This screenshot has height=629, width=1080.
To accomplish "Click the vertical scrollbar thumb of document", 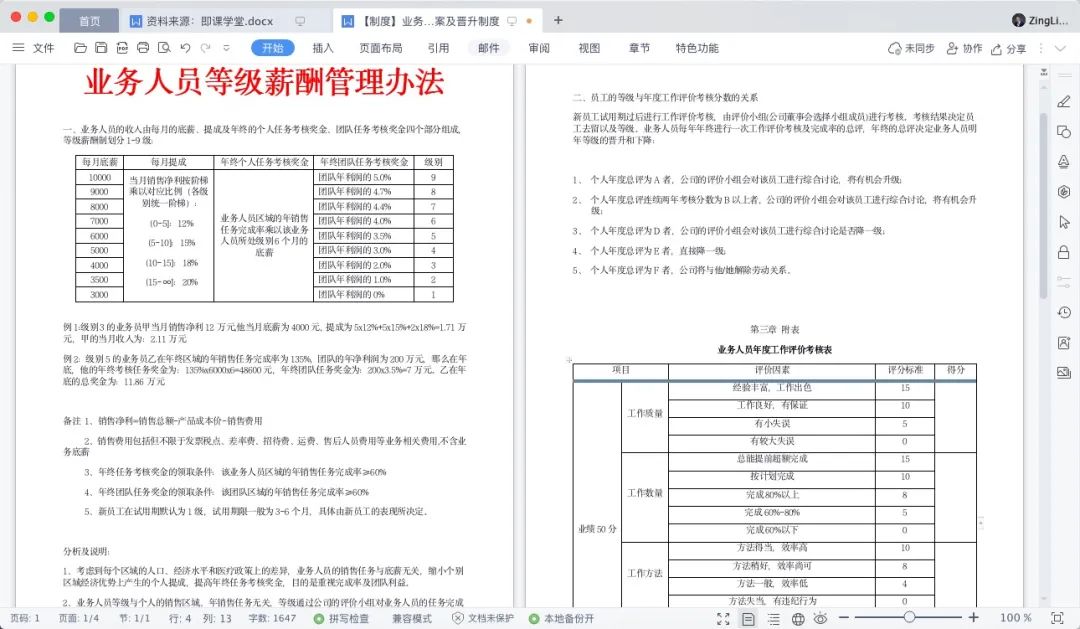I will [1043, 207].
